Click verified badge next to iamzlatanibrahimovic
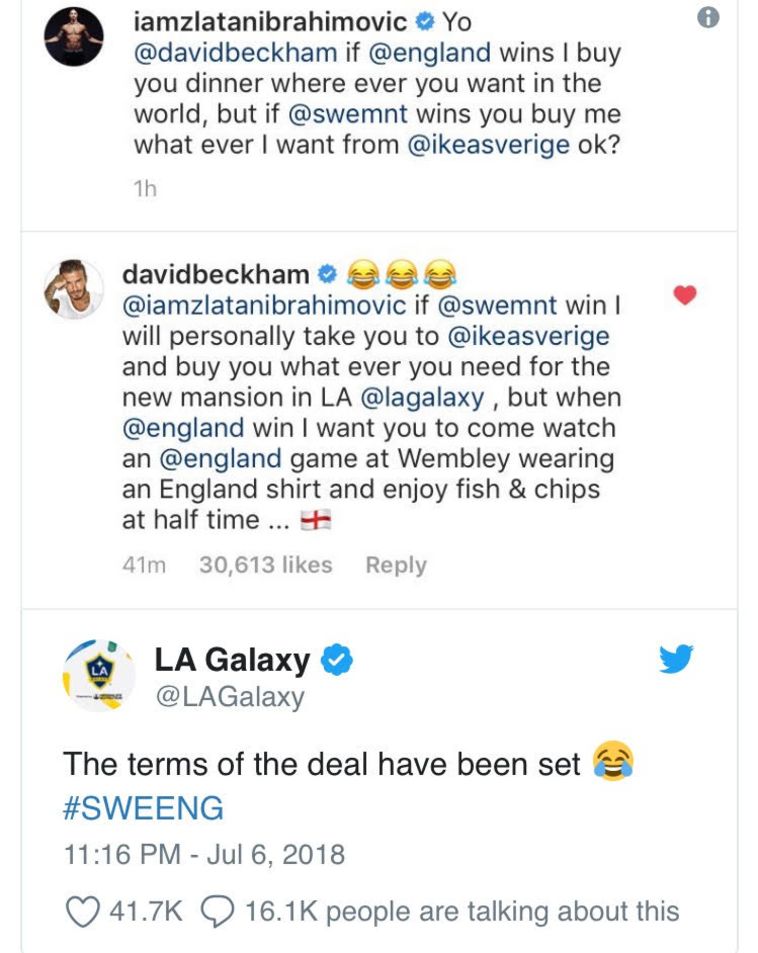758x953 pixels. (423, 20)
